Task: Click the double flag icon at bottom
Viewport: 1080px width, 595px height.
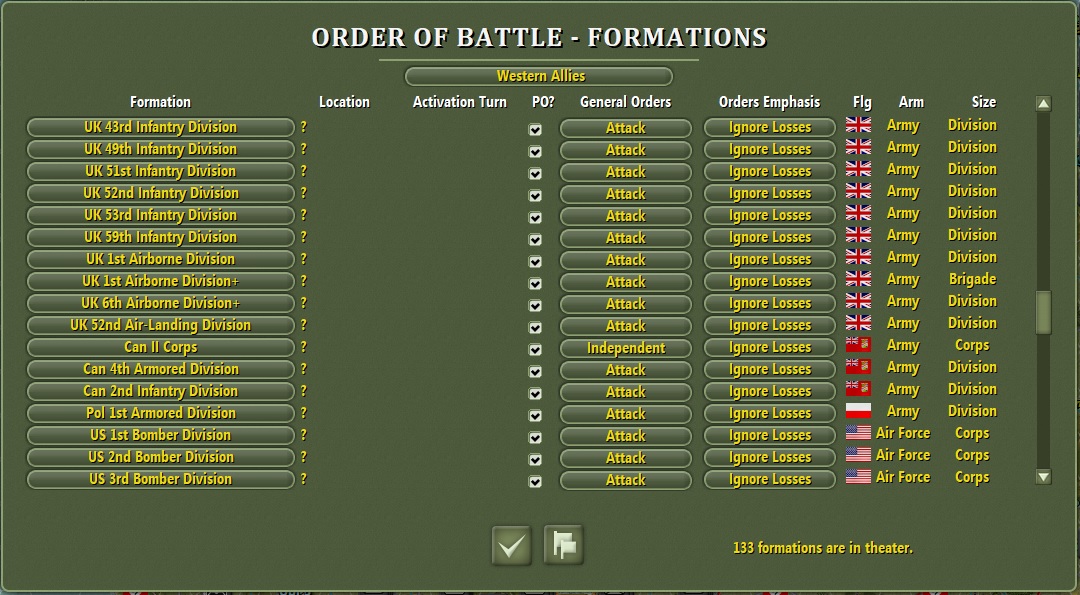Action: 563,545
